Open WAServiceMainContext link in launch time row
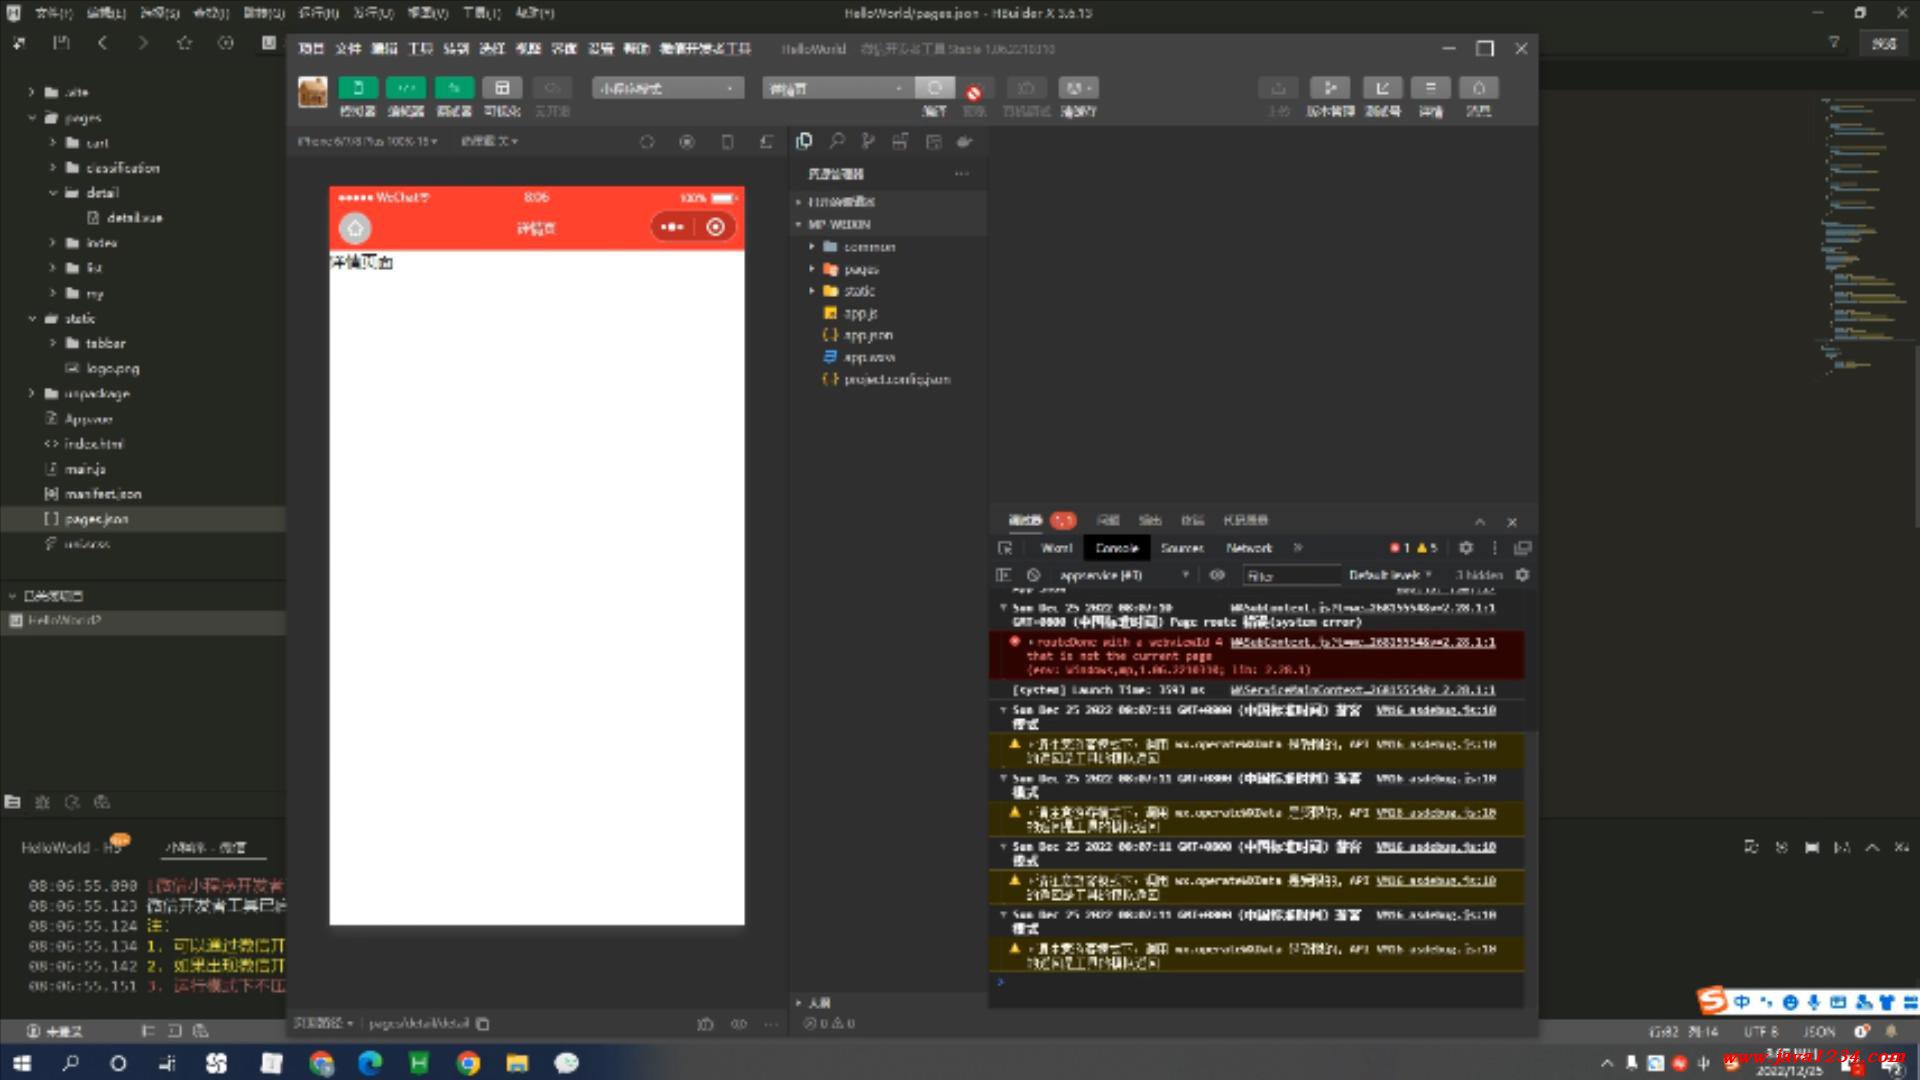The image size is (1920, 1080). (1363, 690)
